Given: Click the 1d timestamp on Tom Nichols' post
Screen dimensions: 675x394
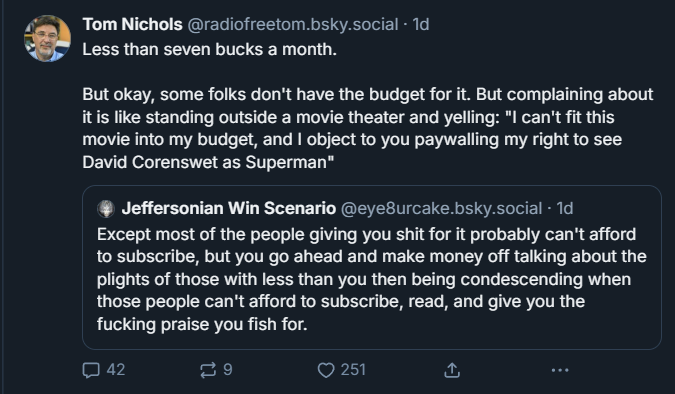Looking at the screenshot, I should 421,25.
